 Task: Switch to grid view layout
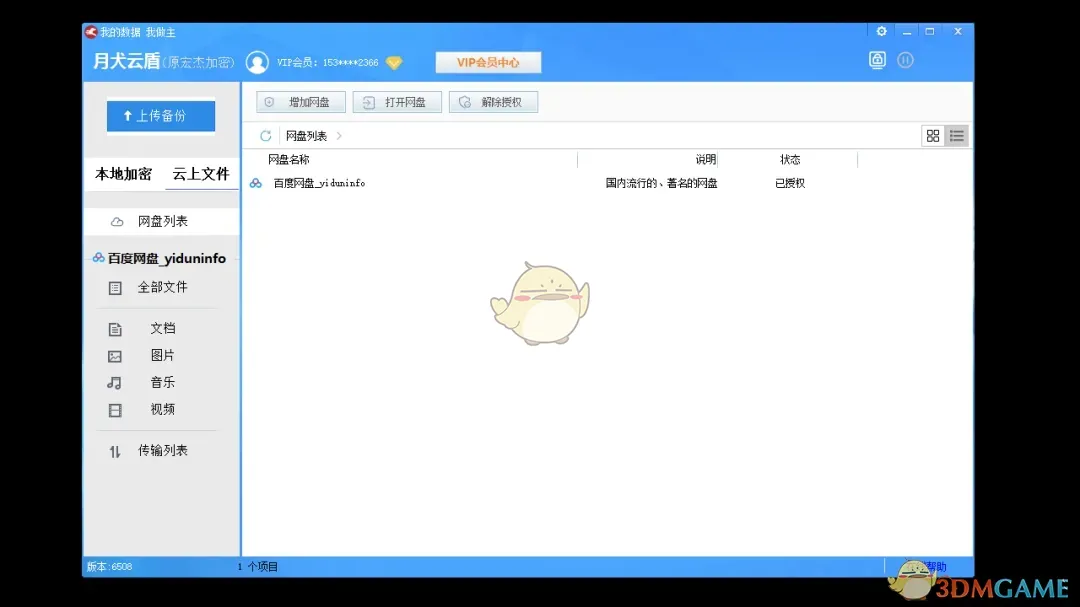point(932,135)
